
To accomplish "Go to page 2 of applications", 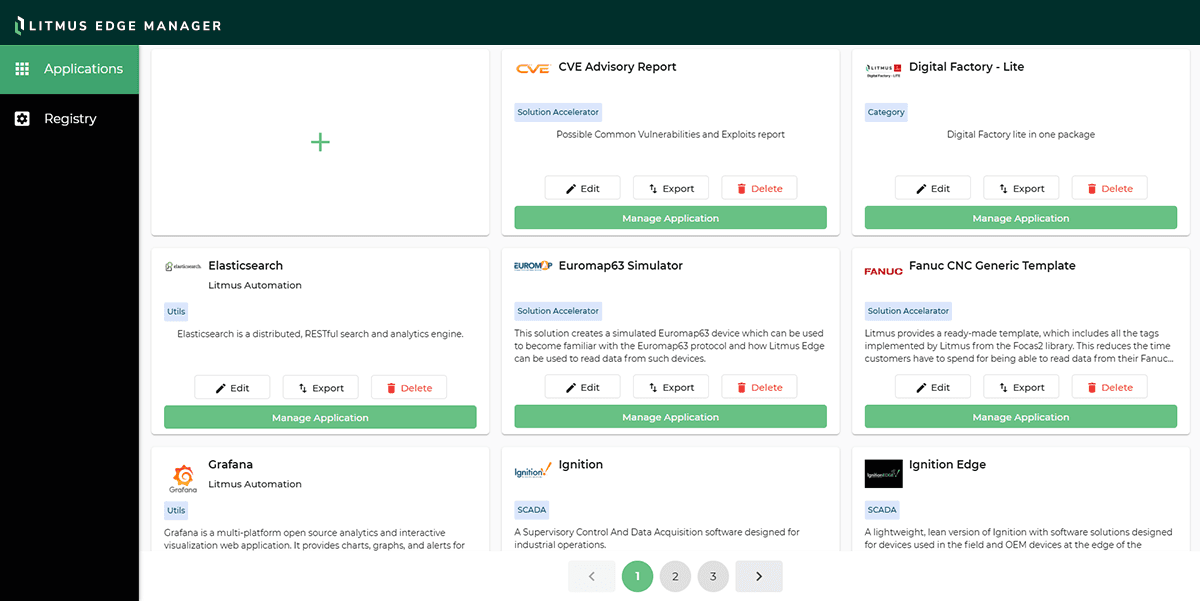I will [x=675, y=576].
